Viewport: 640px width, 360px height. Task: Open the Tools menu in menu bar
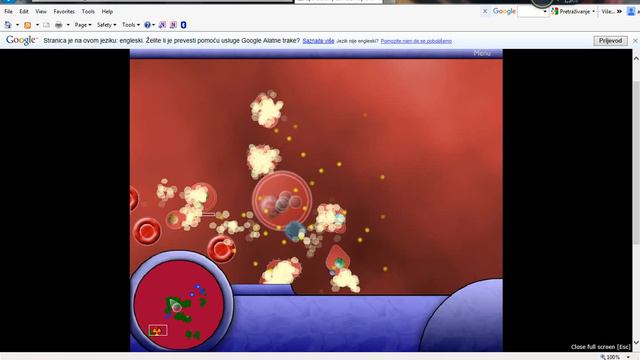pyautogui.click(x=88, y=11)
